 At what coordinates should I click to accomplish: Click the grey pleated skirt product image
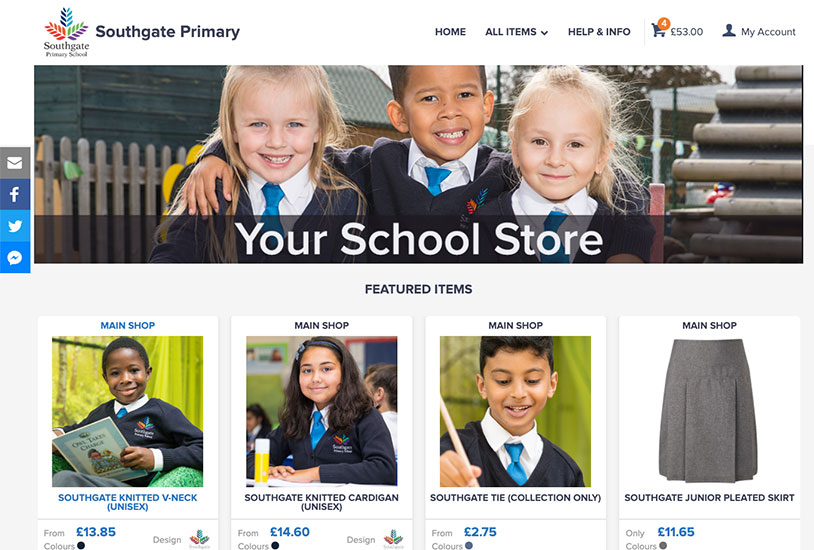[709, 411]
